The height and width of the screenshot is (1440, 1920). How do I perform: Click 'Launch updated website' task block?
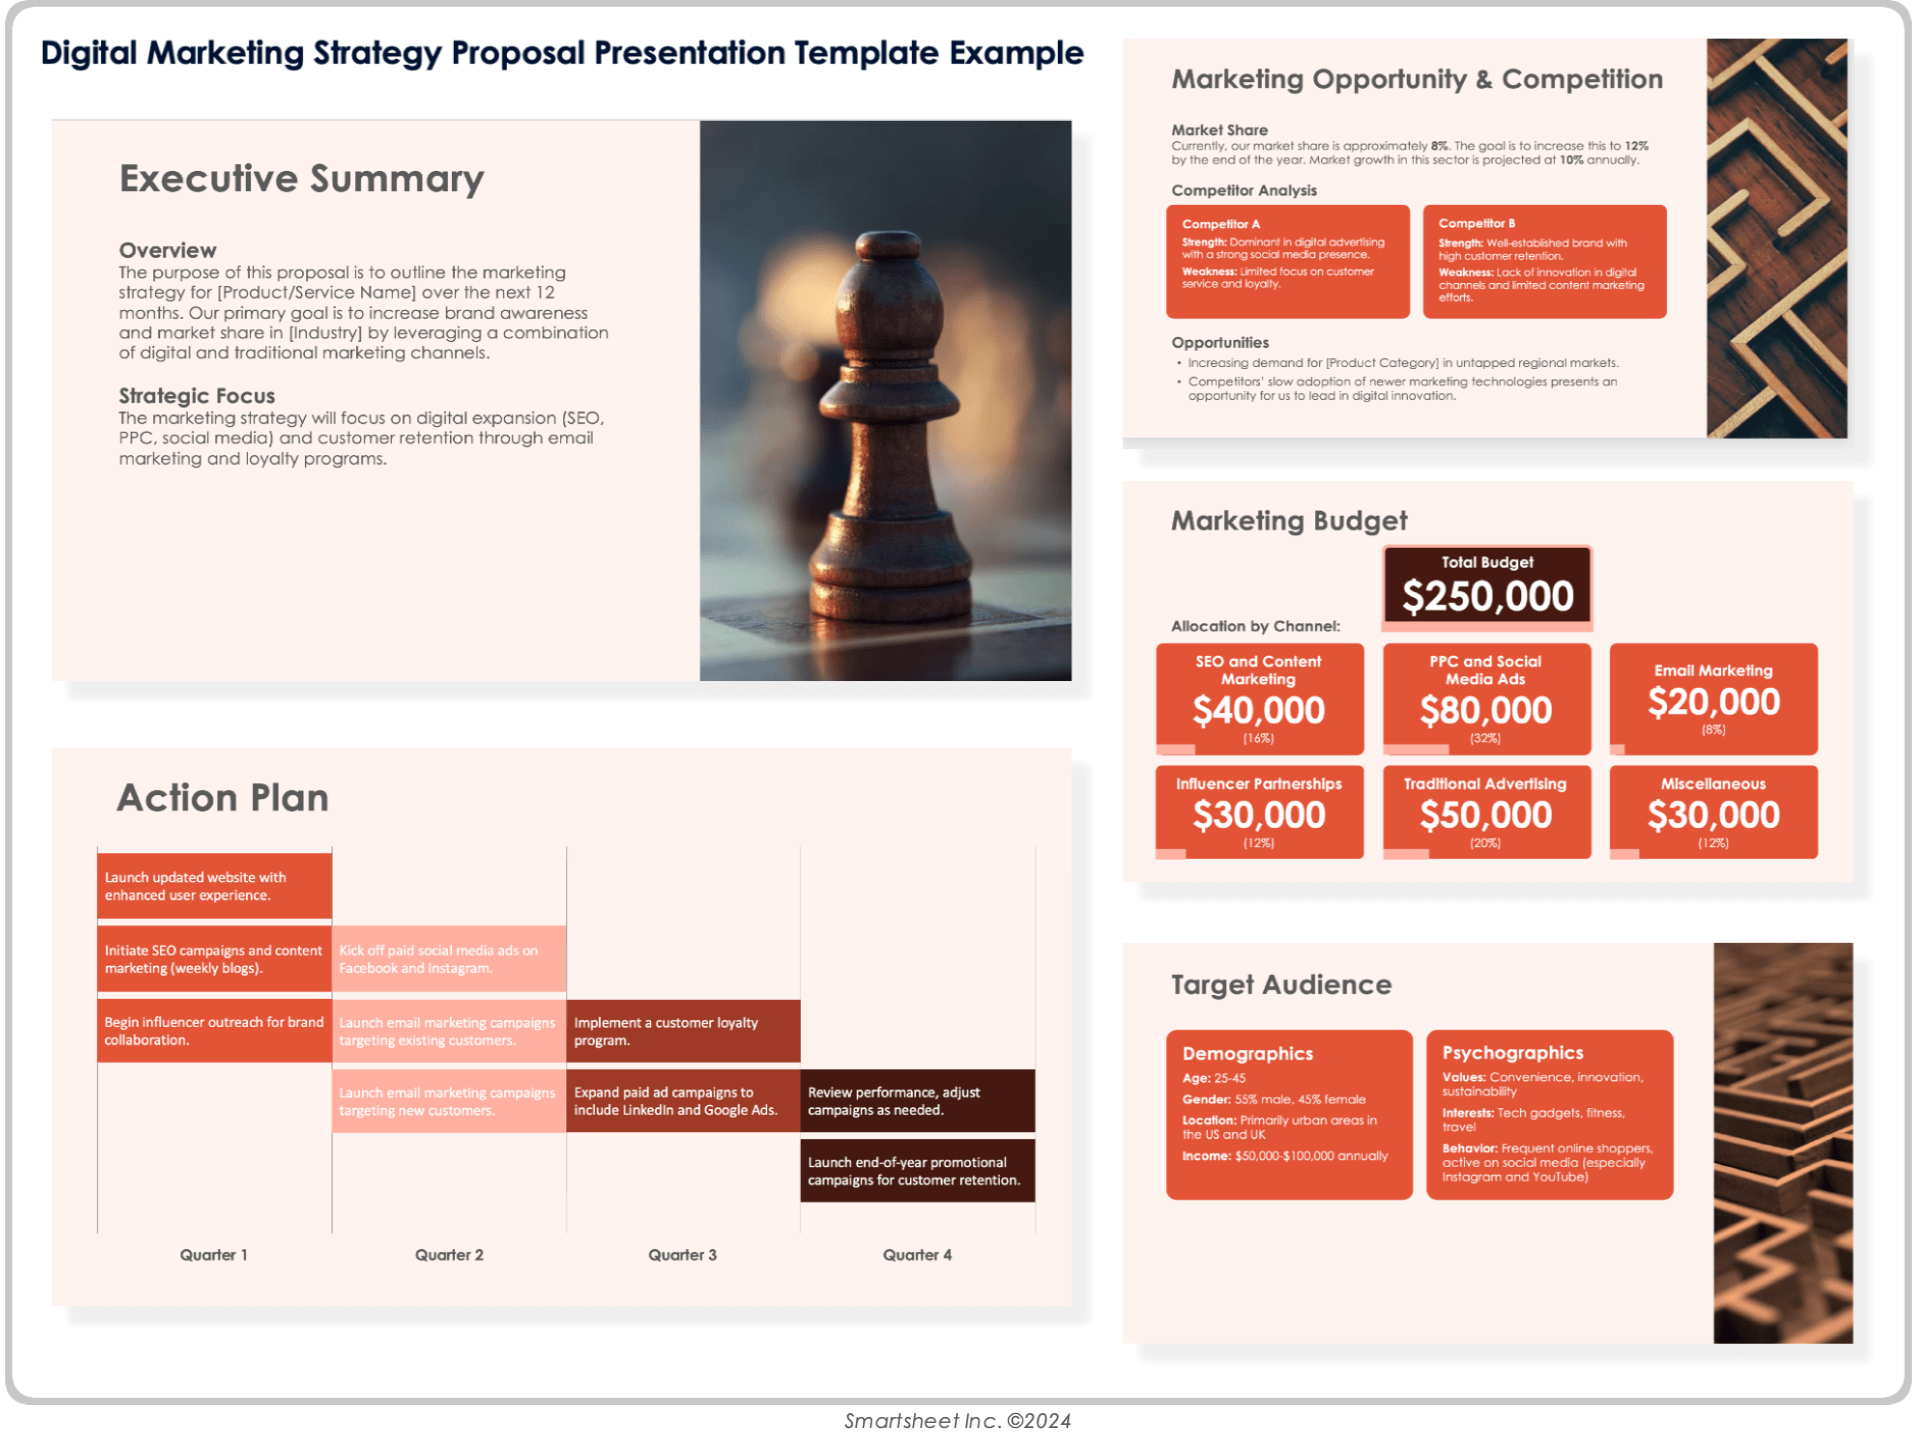(x=214, y=886)
